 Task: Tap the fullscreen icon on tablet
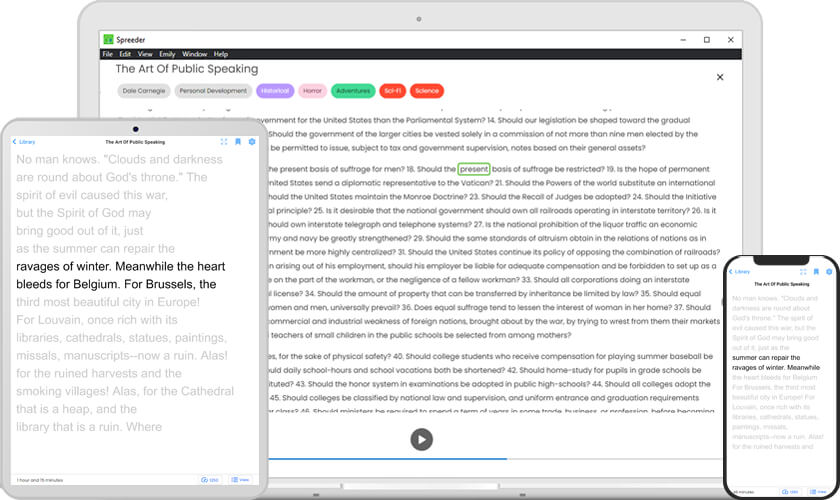click(x=224, y=142)
